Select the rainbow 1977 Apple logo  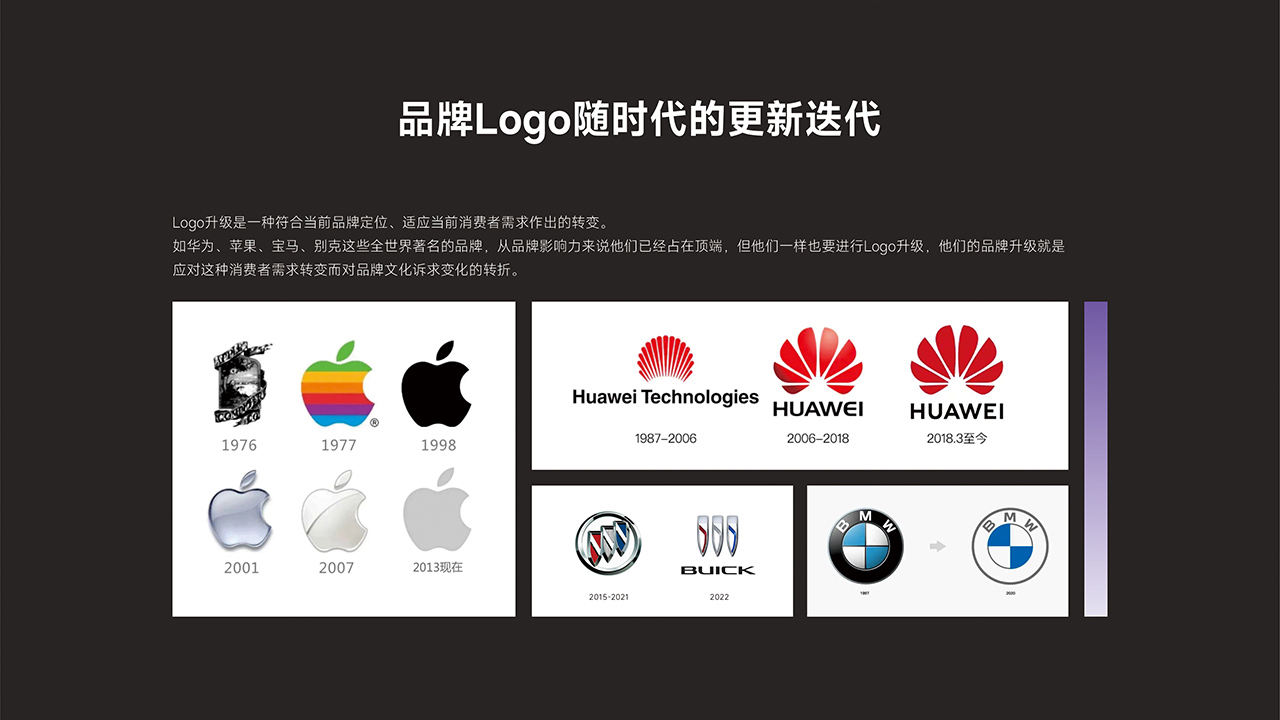(x=339, y=384)
